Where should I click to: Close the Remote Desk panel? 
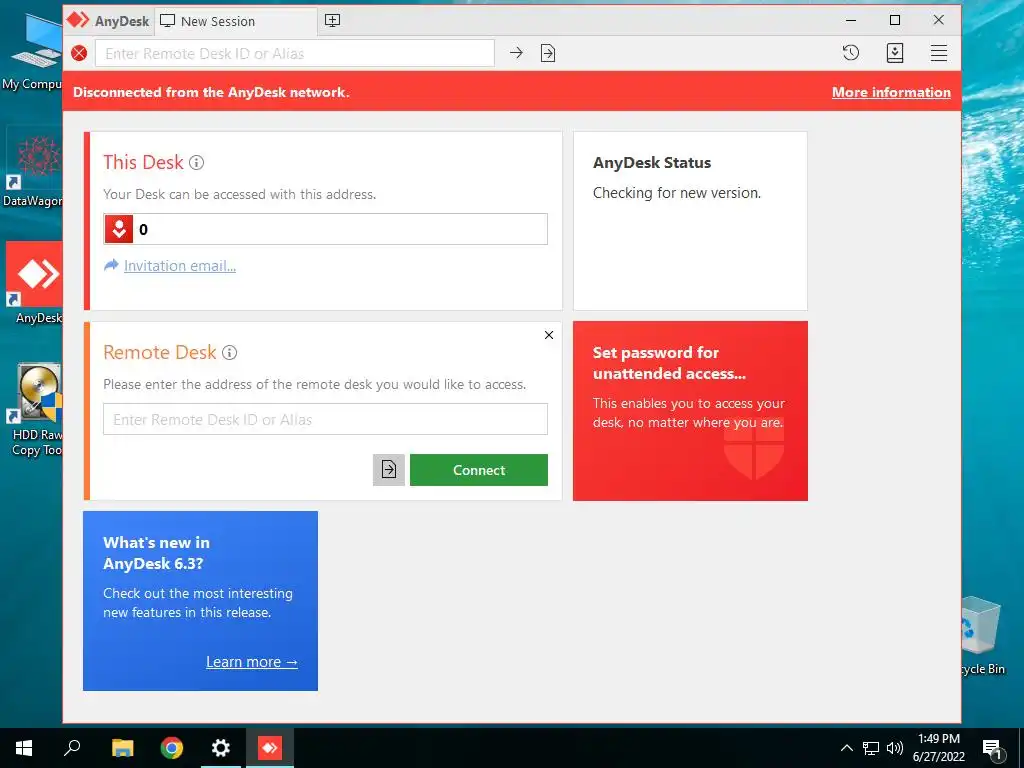click(x=549, y=335)
